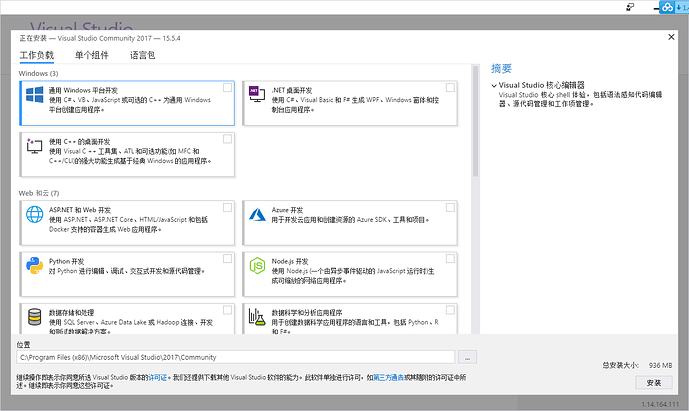Click the Python logo icon
Image resolution: width=689 pixels, height=411 pixels.
[x=35, y=266]
